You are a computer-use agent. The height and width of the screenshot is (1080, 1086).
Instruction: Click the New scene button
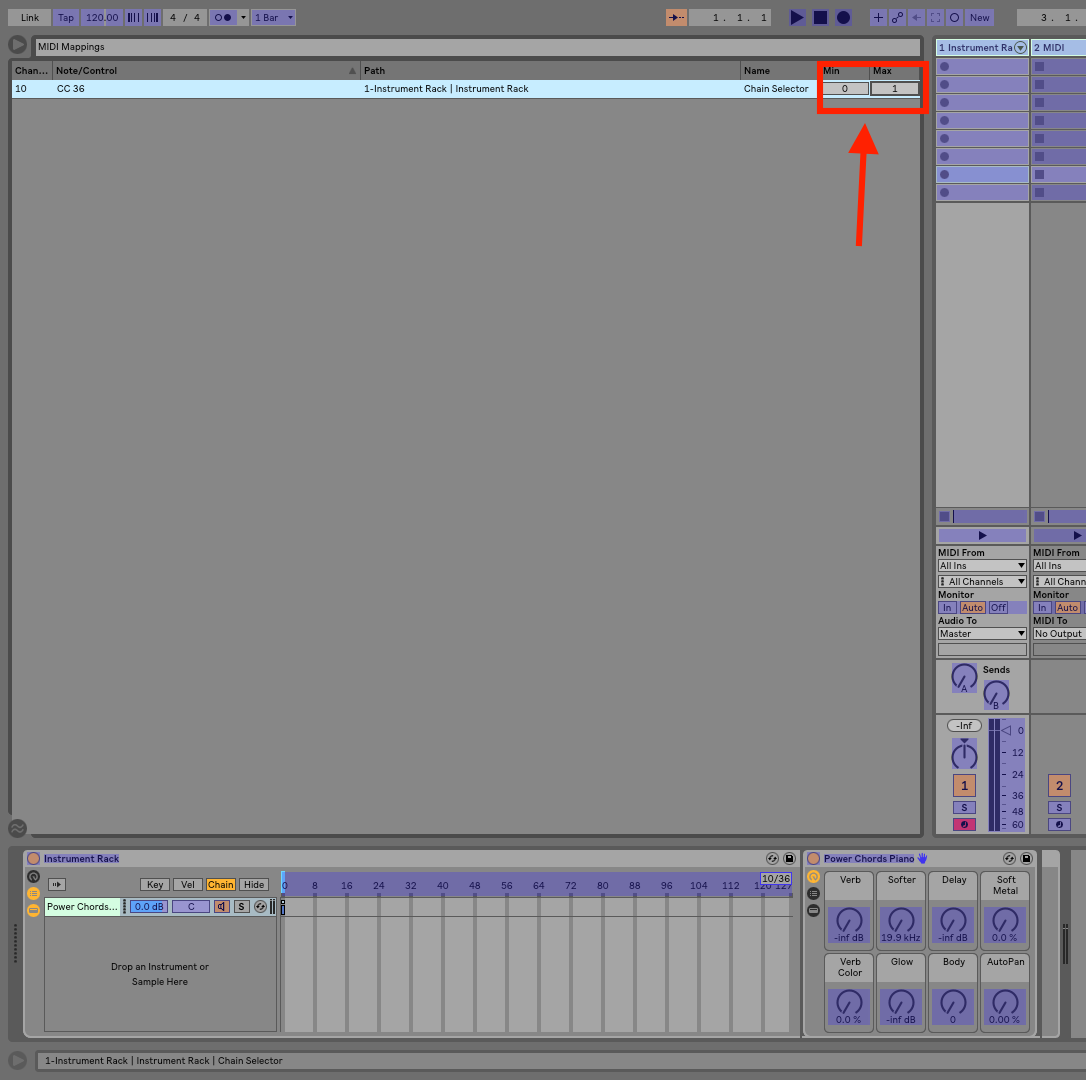(x=979, y=17)
